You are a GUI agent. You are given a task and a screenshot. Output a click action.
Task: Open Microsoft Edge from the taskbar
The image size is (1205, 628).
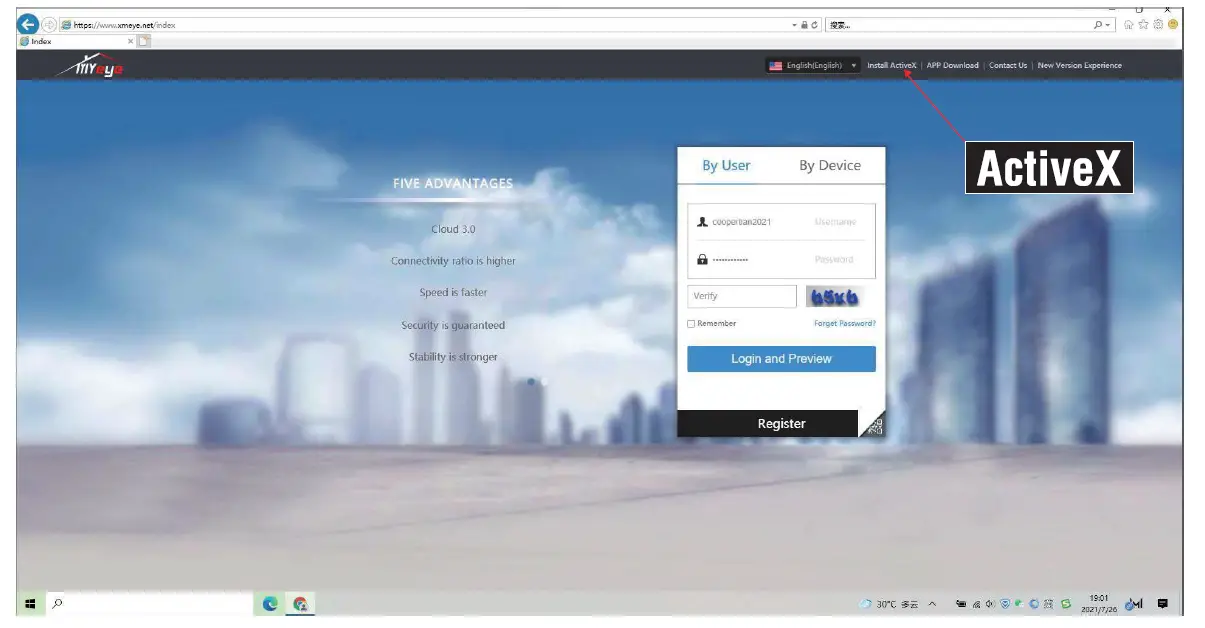pos(270,604)
